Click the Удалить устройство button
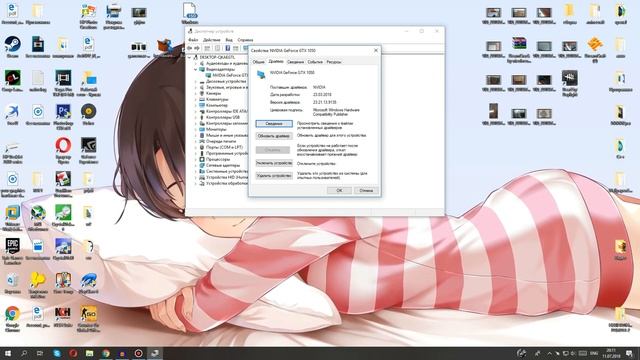Image resolution: width=640 pixels, height=360 pixels. click(274, 176)
